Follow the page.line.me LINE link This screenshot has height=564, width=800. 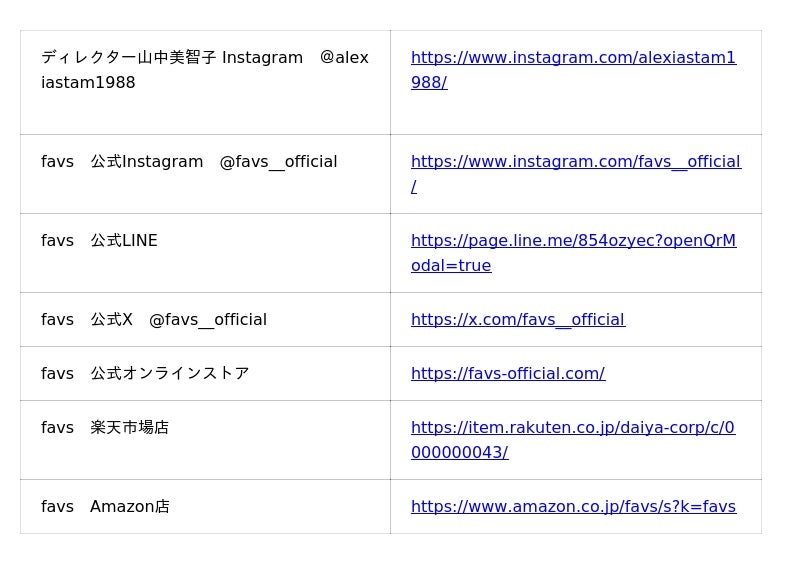[573, 241]
